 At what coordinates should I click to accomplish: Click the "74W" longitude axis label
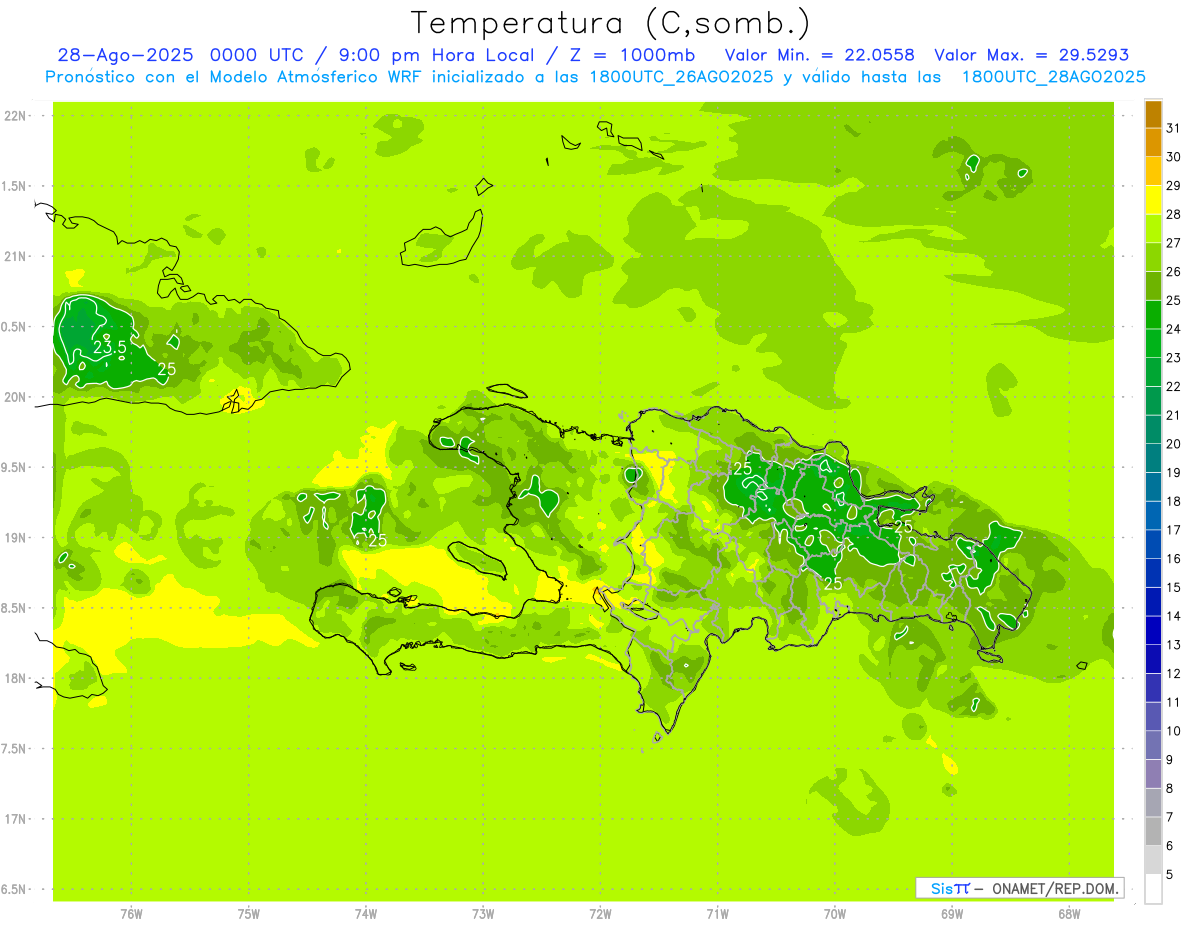(366, 914)
